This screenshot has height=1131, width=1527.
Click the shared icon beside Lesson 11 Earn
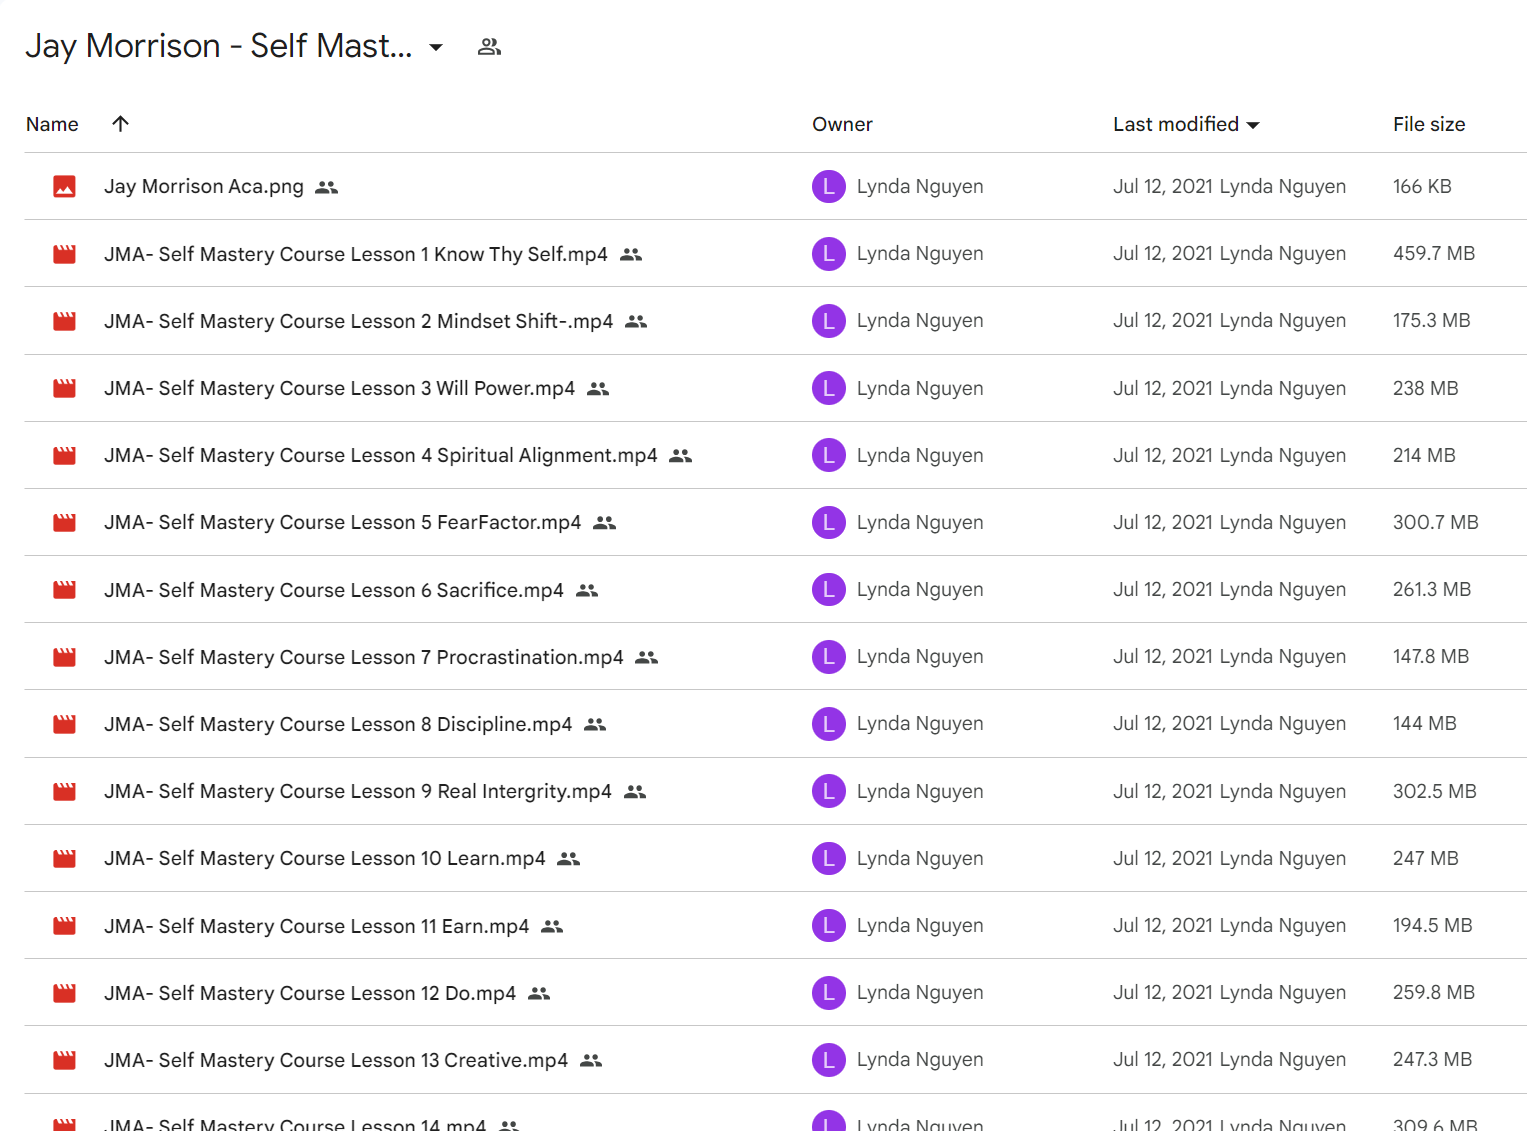[552, 926]
